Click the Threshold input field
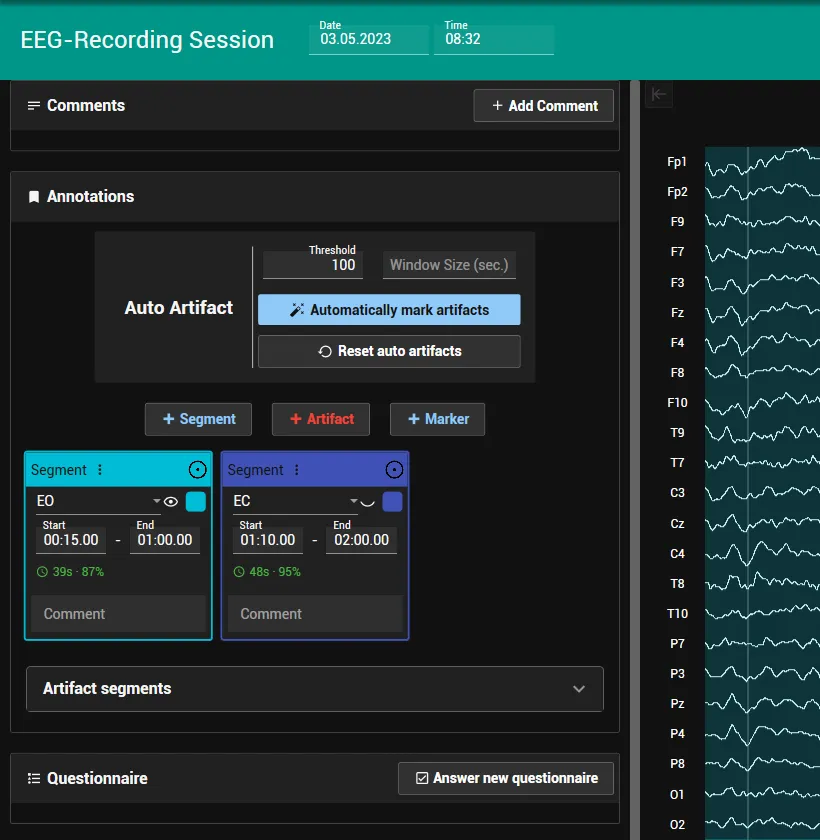Viewport: 820px width, 840px height. (x=313, y=265)
